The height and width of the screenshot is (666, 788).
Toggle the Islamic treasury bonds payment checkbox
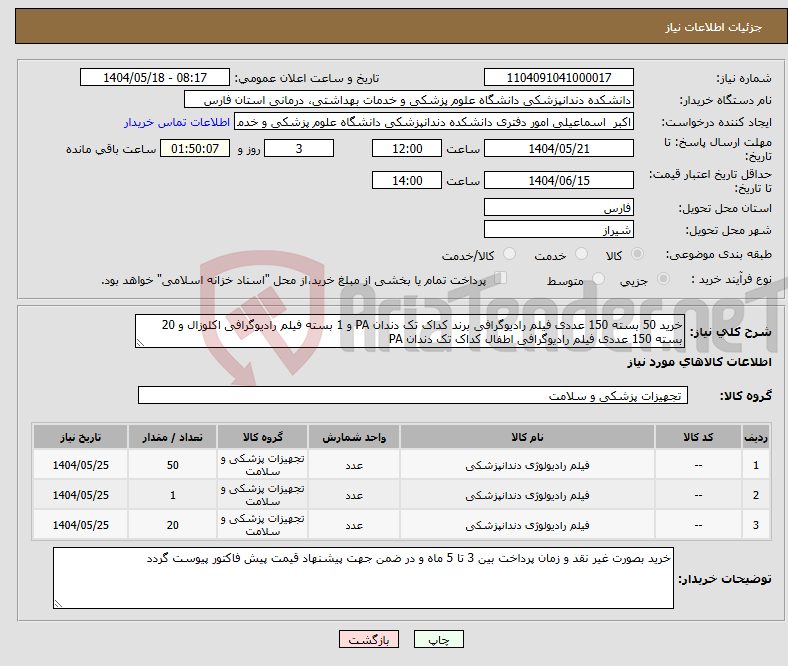tap(501, 278)
